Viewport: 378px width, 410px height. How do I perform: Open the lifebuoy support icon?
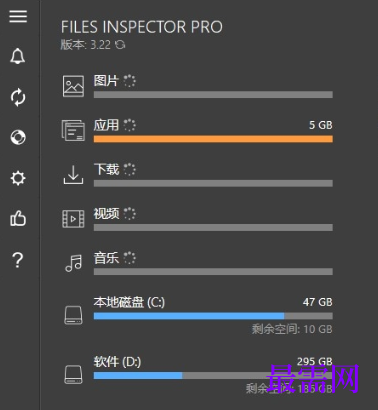[18, 137]
